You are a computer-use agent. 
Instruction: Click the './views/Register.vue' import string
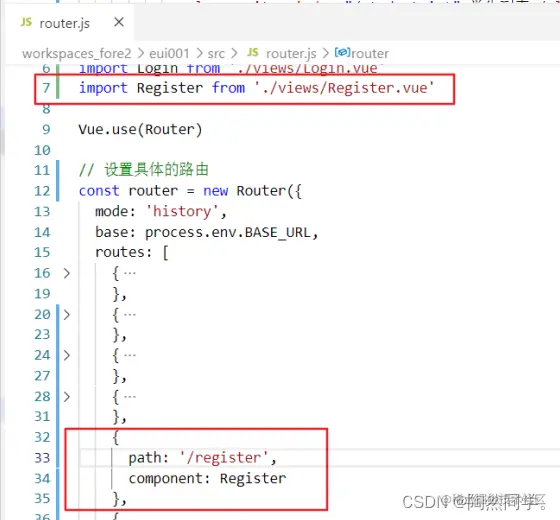pyautogui.click(x=344, y=88)
